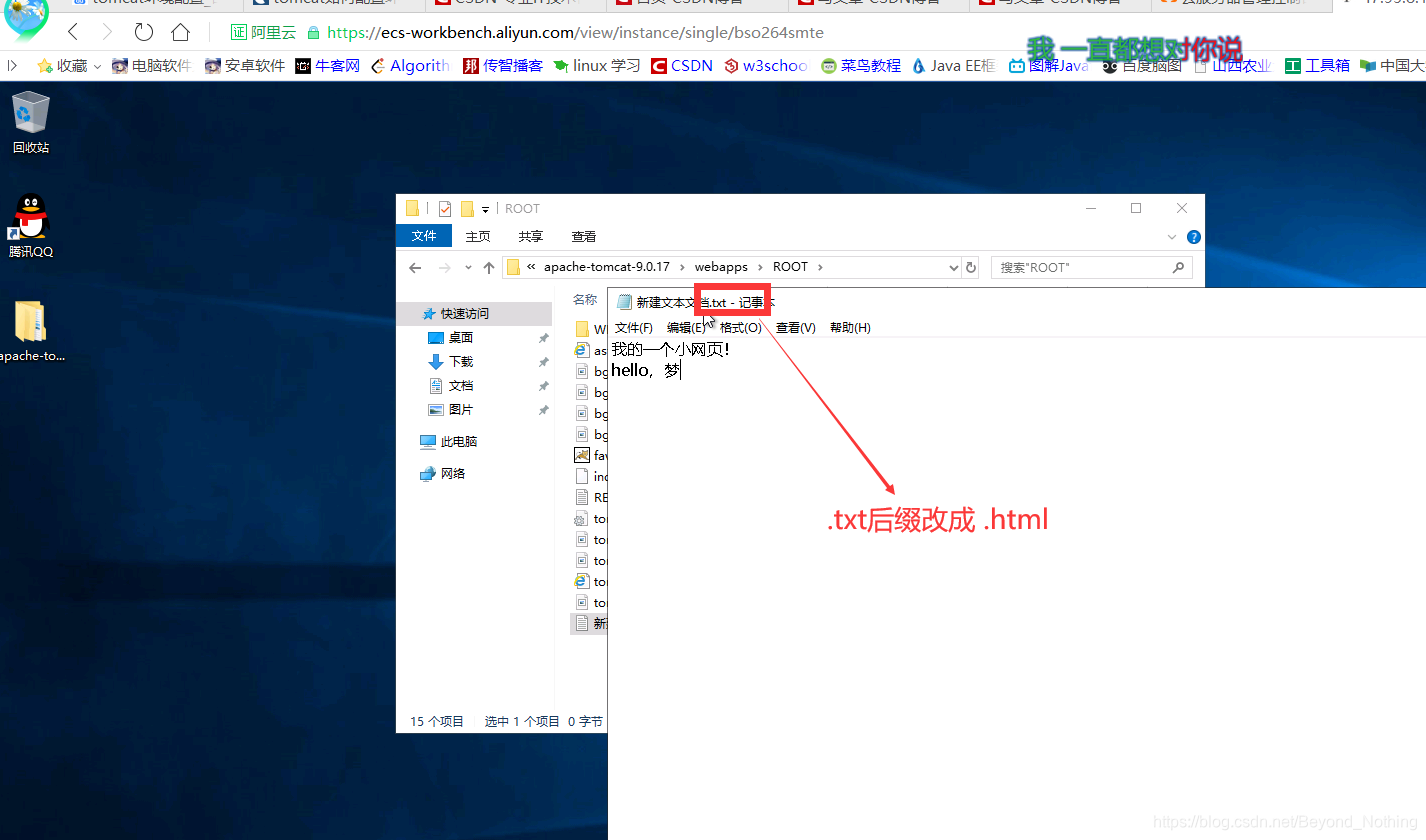
Task: Open the Quick Access Toolbar customize dropdown
Action: pos(486,209)
